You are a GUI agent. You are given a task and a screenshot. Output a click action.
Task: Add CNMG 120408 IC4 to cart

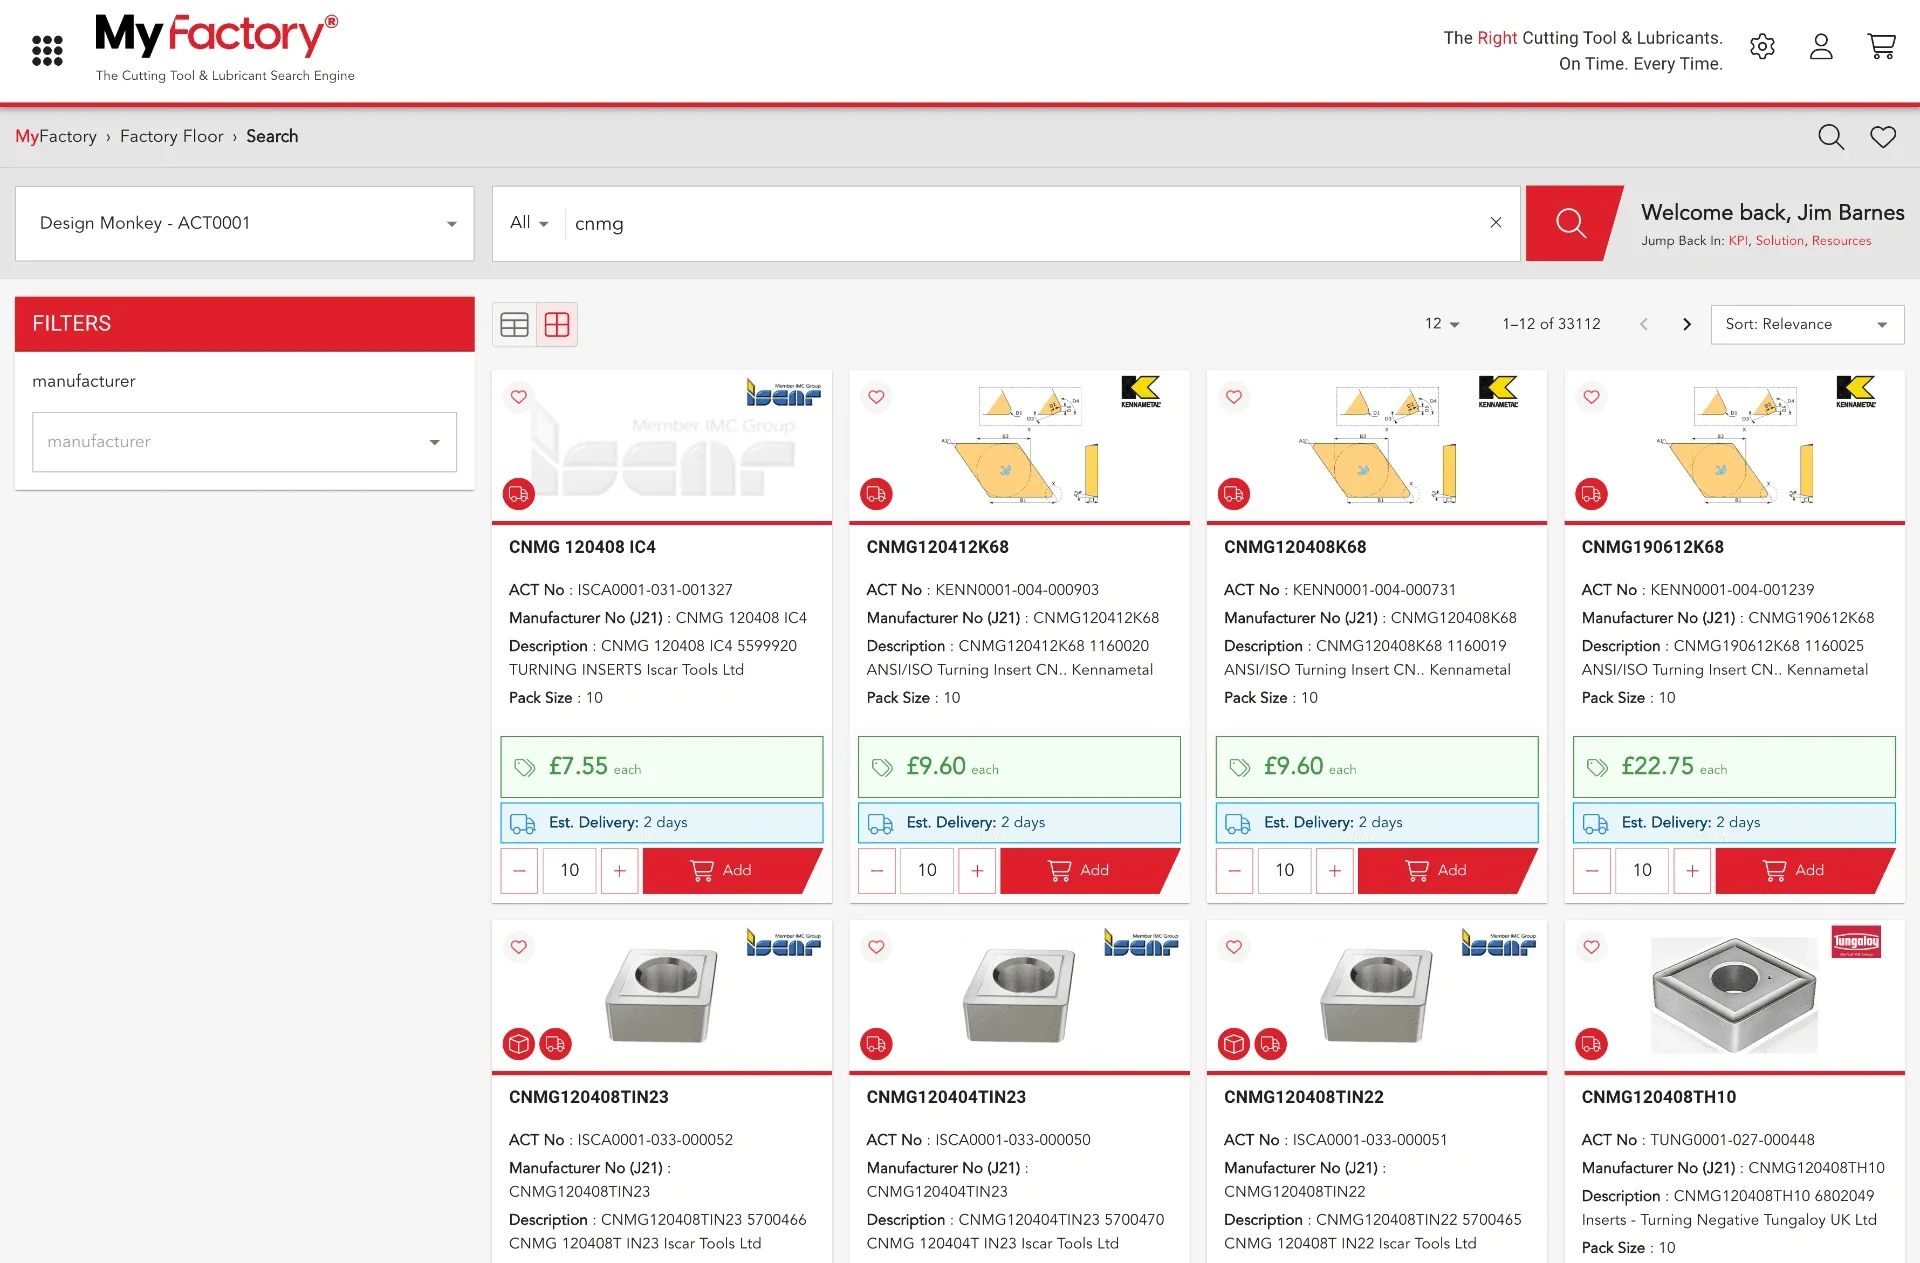(x=732, y=870)
